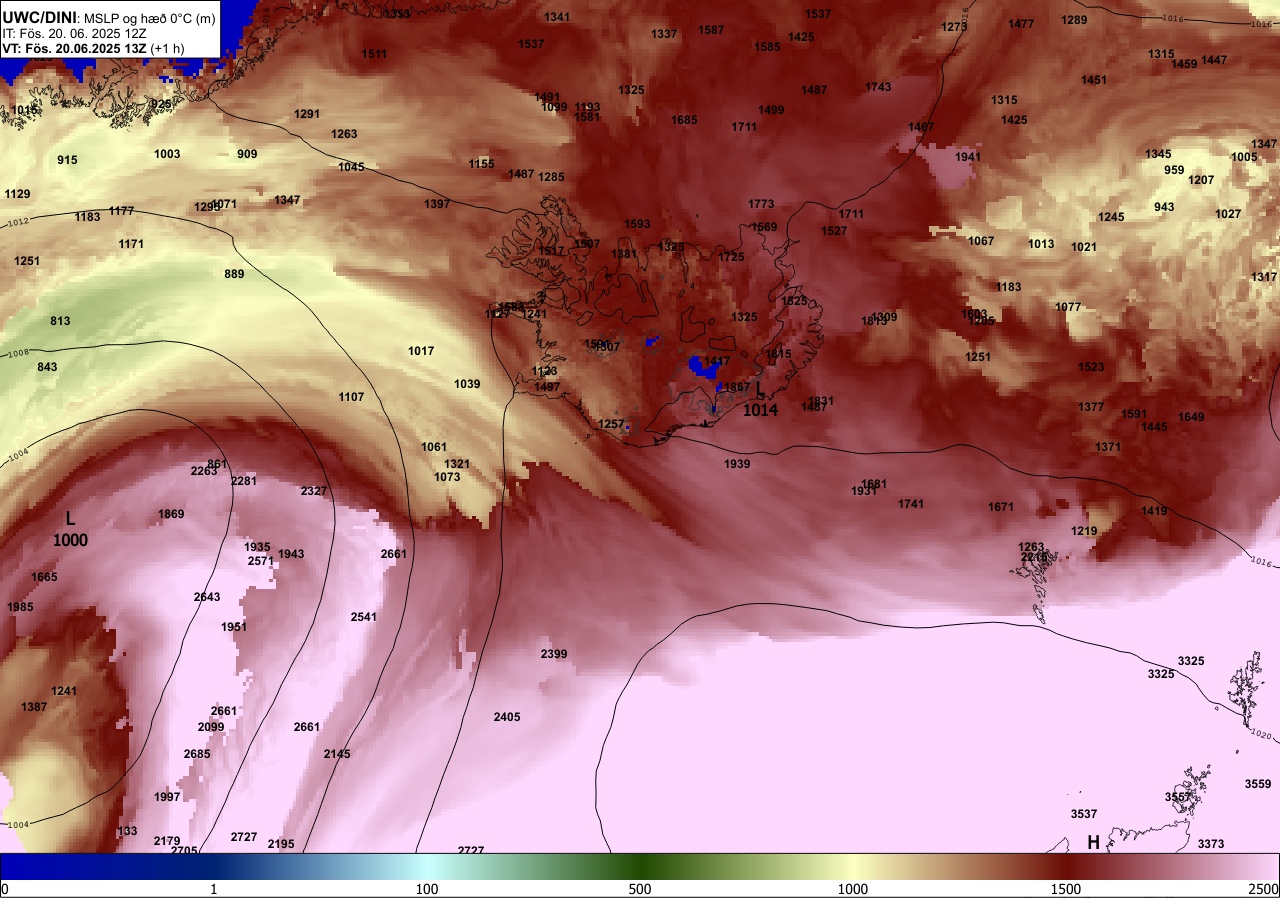Viewport: 1280px width, 898px height.
Task: Click the 889 height value
Action: [x=234, y=274]
